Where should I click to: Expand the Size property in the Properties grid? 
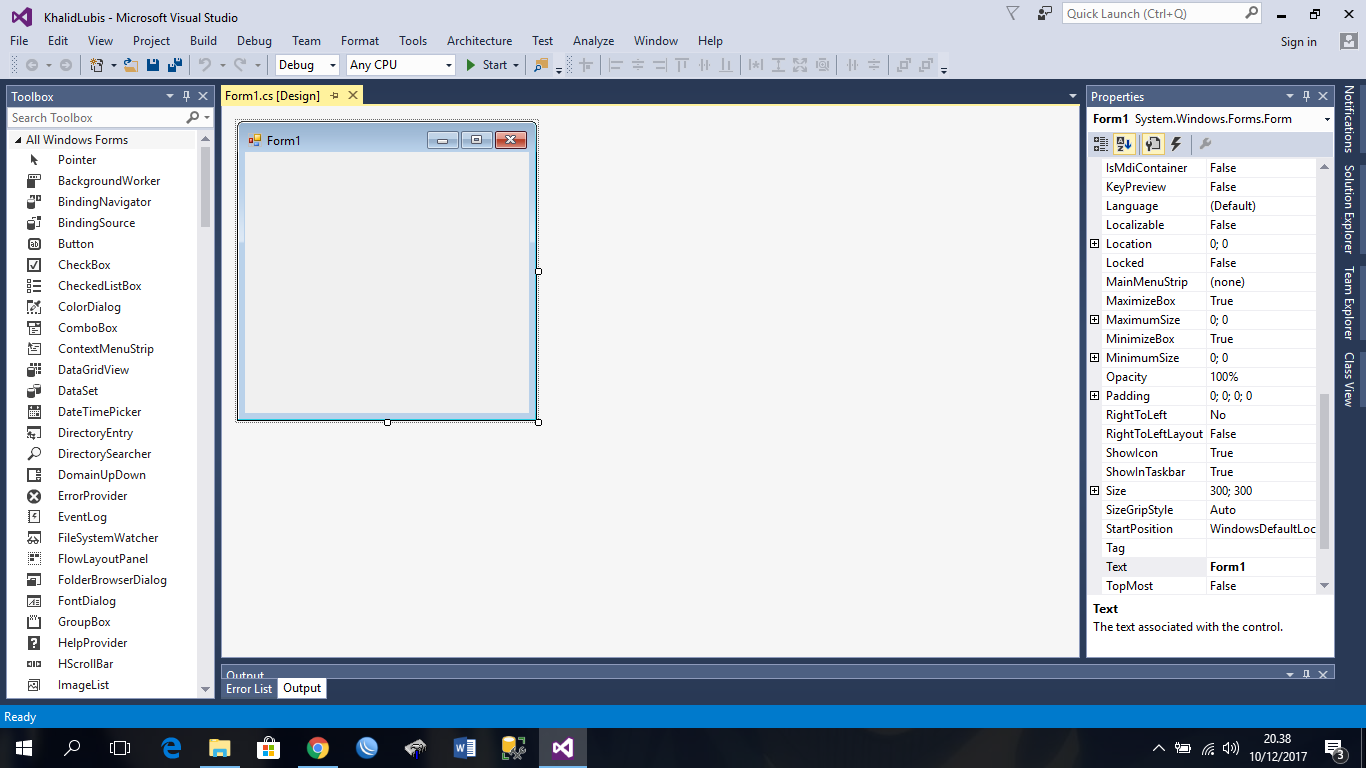(1094, 490)
